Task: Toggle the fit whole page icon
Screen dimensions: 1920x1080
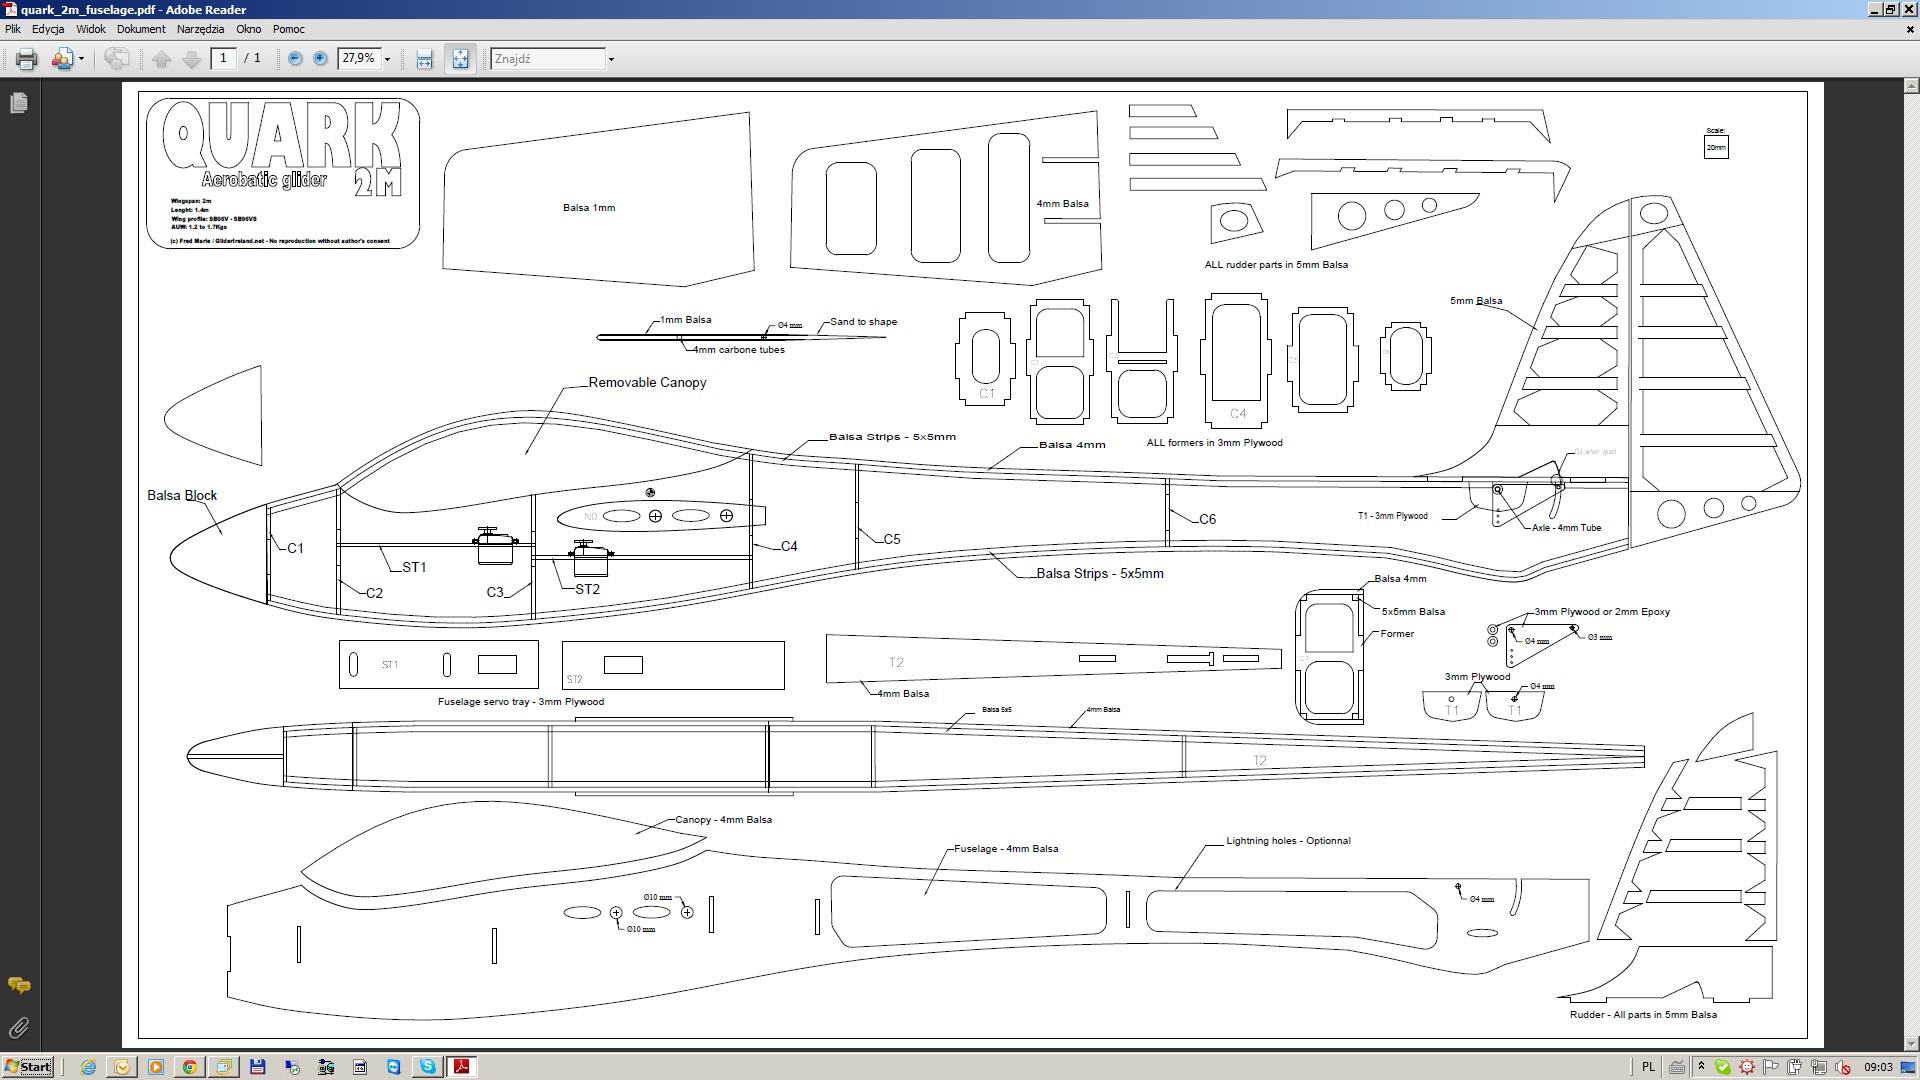Action: click(460, 59)
